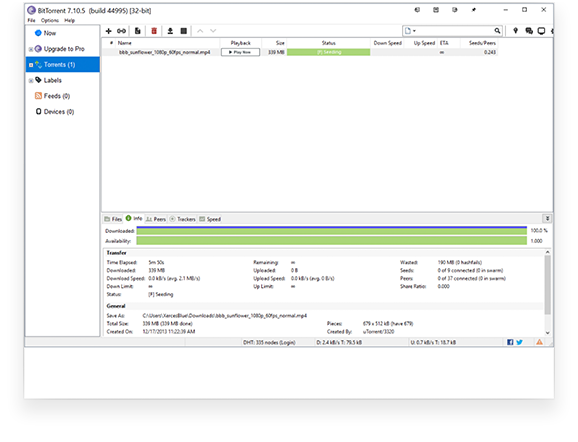This screenshot has height=442, width=578.
Task: Expand the Labels tree node
Action: (31, 80)
